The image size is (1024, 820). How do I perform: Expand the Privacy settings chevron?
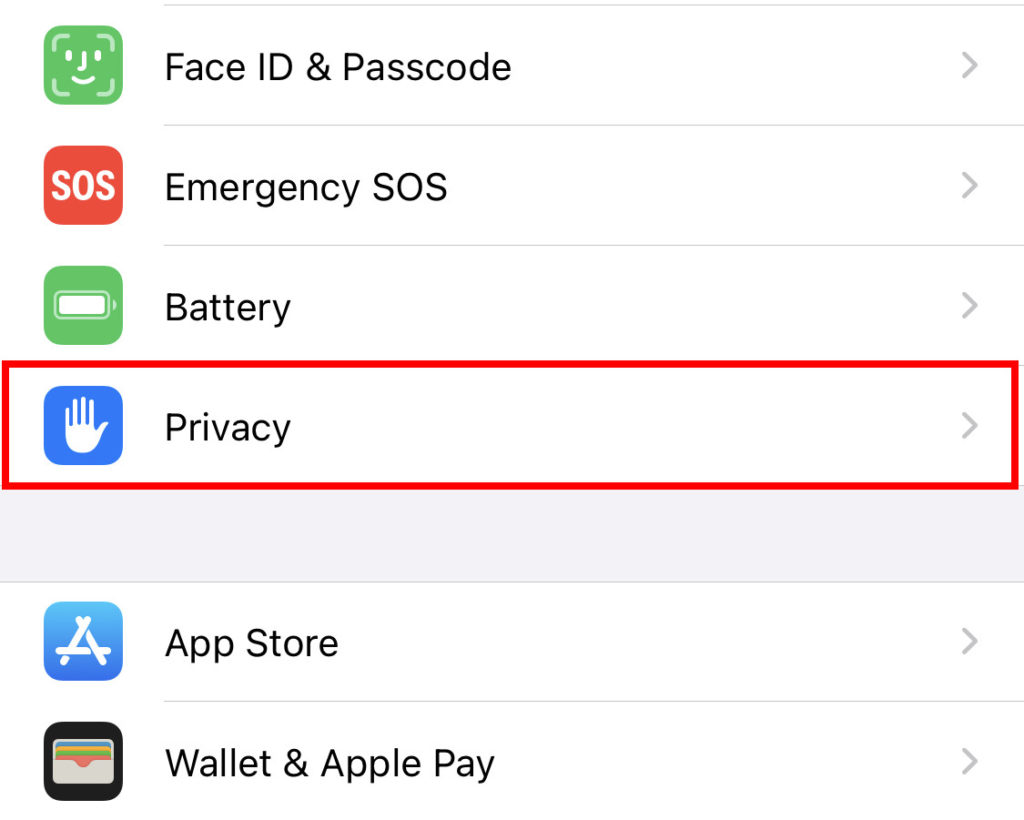(x=969, y=426)
